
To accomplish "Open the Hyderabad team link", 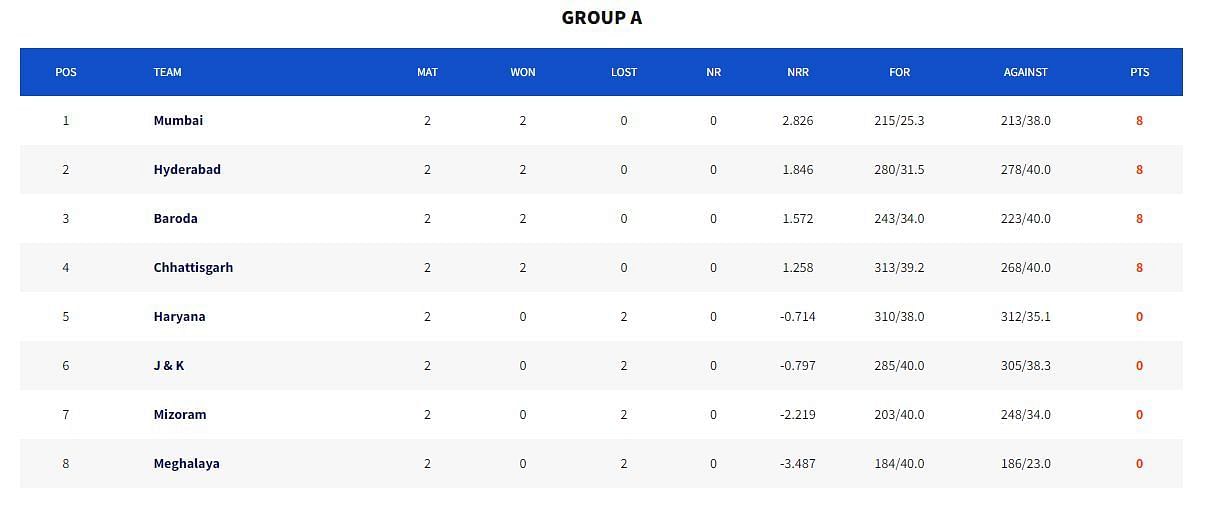I will pyautogui.click(x=187, y=169).
